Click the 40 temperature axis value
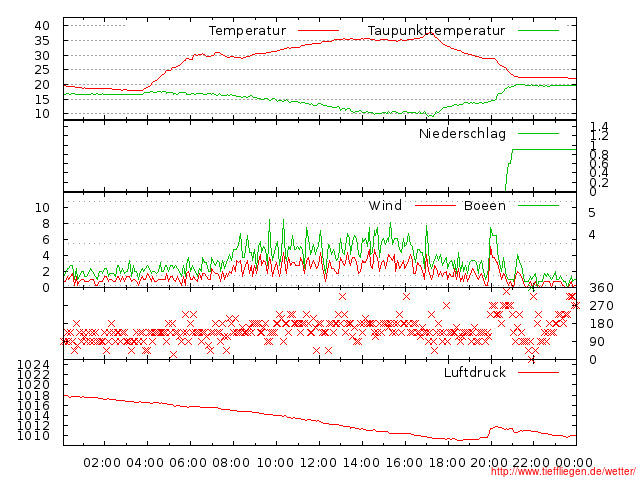Viewport: 640px width, 480px height. [42, 26]
